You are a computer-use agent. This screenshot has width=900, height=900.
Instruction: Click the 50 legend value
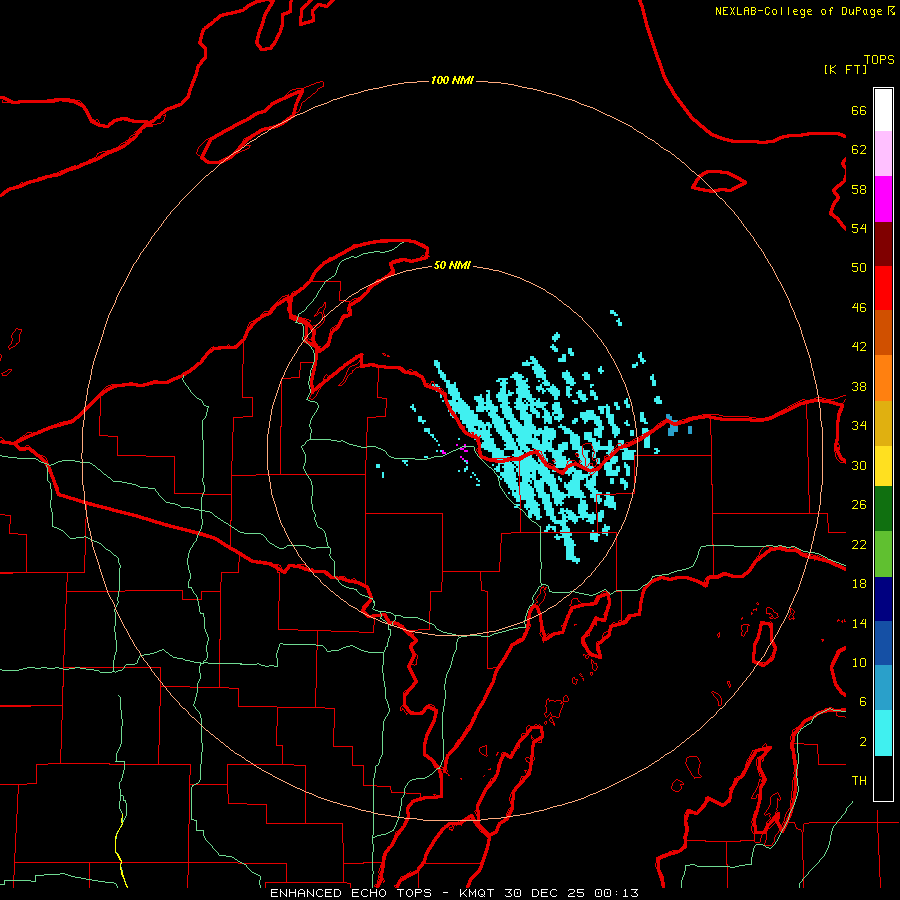859,268
